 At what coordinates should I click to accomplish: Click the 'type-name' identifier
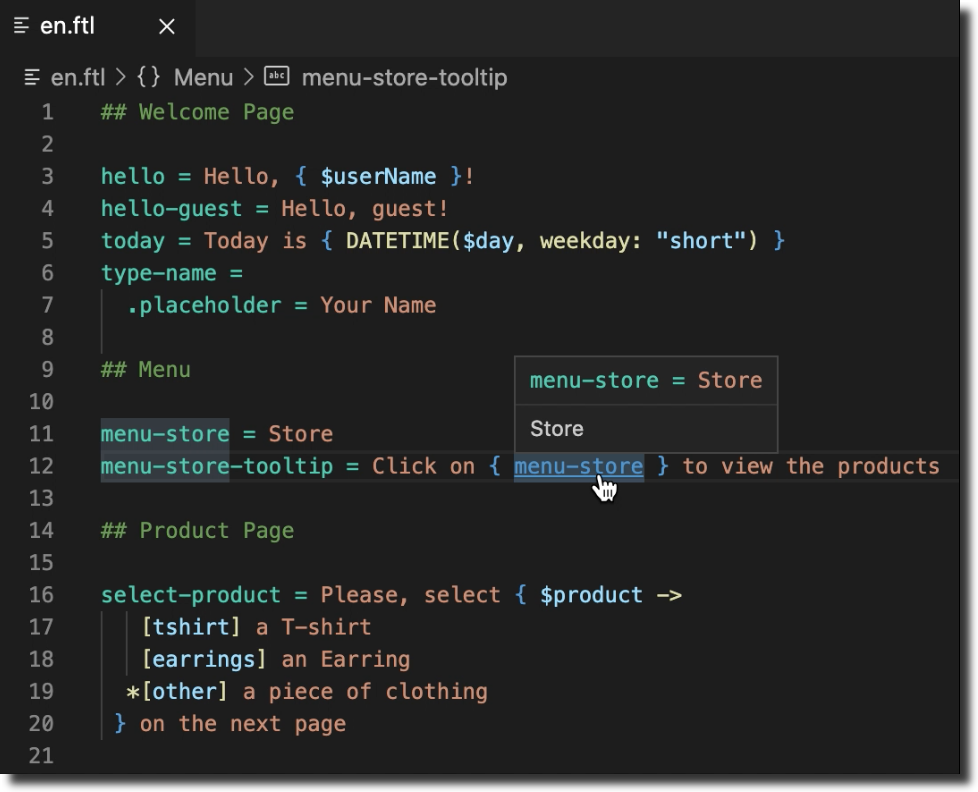tap(158, 273)
